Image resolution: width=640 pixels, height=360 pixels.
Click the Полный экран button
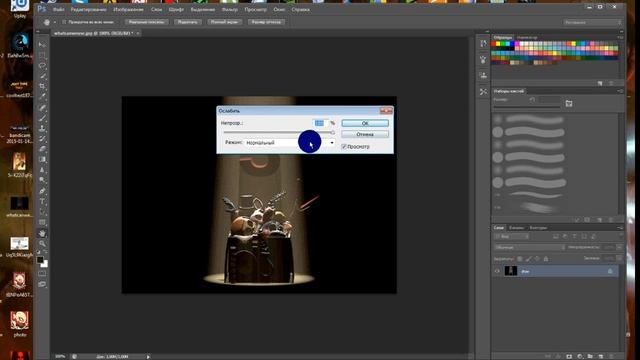tap(224, 22)
